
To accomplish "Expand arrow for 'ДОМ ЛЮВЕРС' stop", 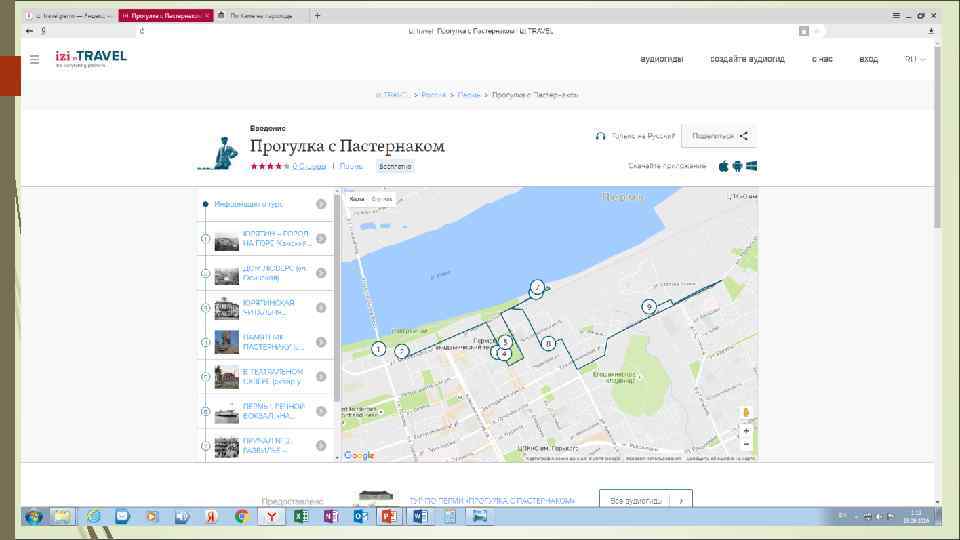I will point(321,273).
